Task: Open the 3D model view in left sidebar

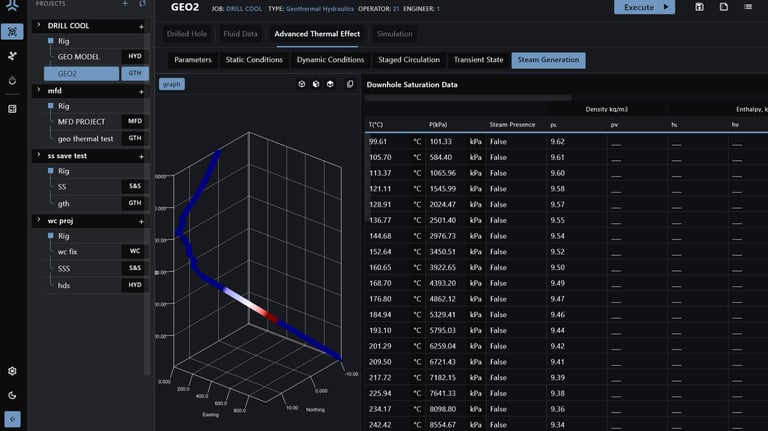Action: pyautogui.click(x=12, y=32)
